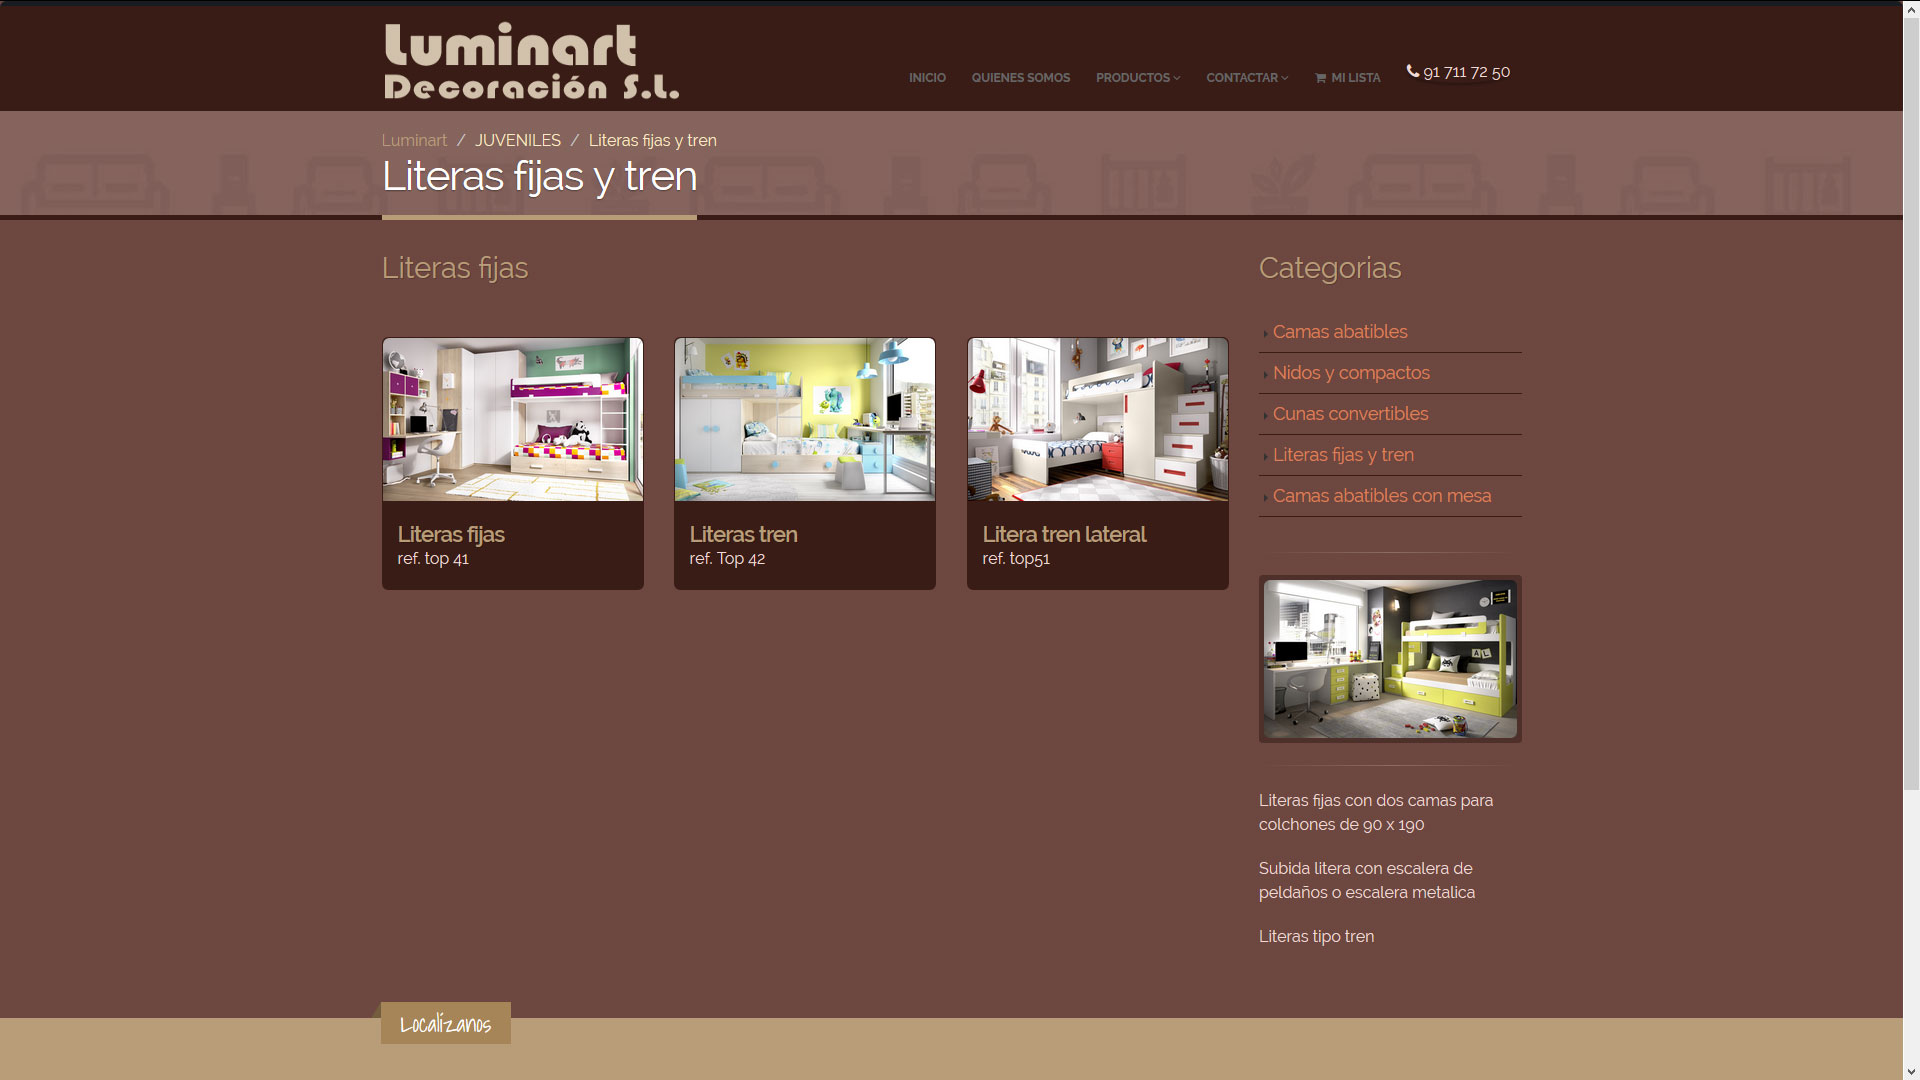Open the Literas fijas product thumbnail

click(x=512, y=419)
